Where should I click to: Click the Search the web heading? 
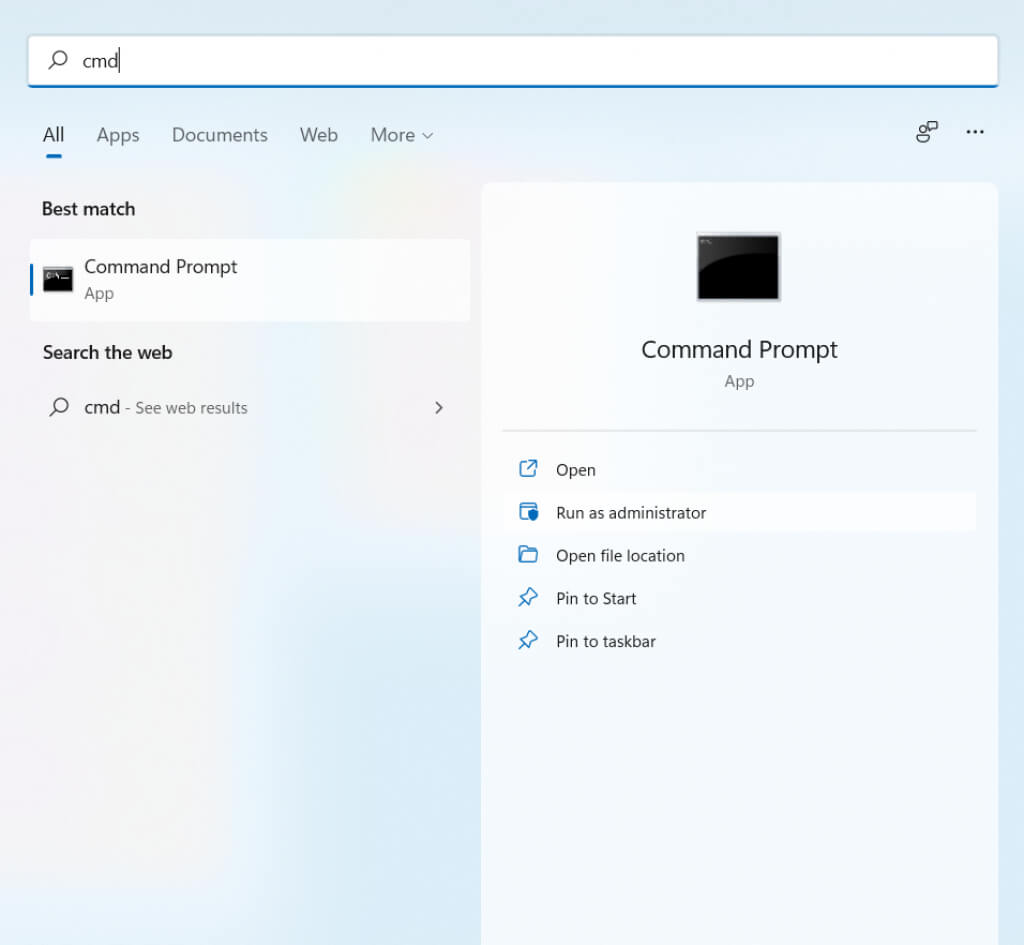coord(108,353)
